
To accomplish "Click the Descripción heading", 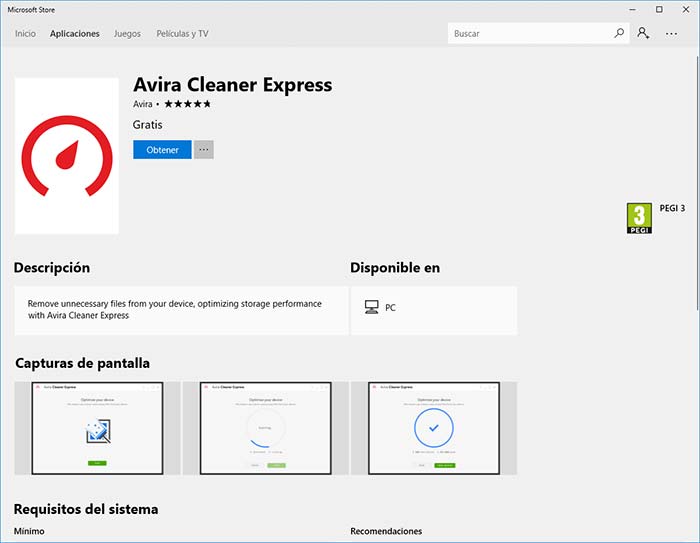I will (52, 268).
